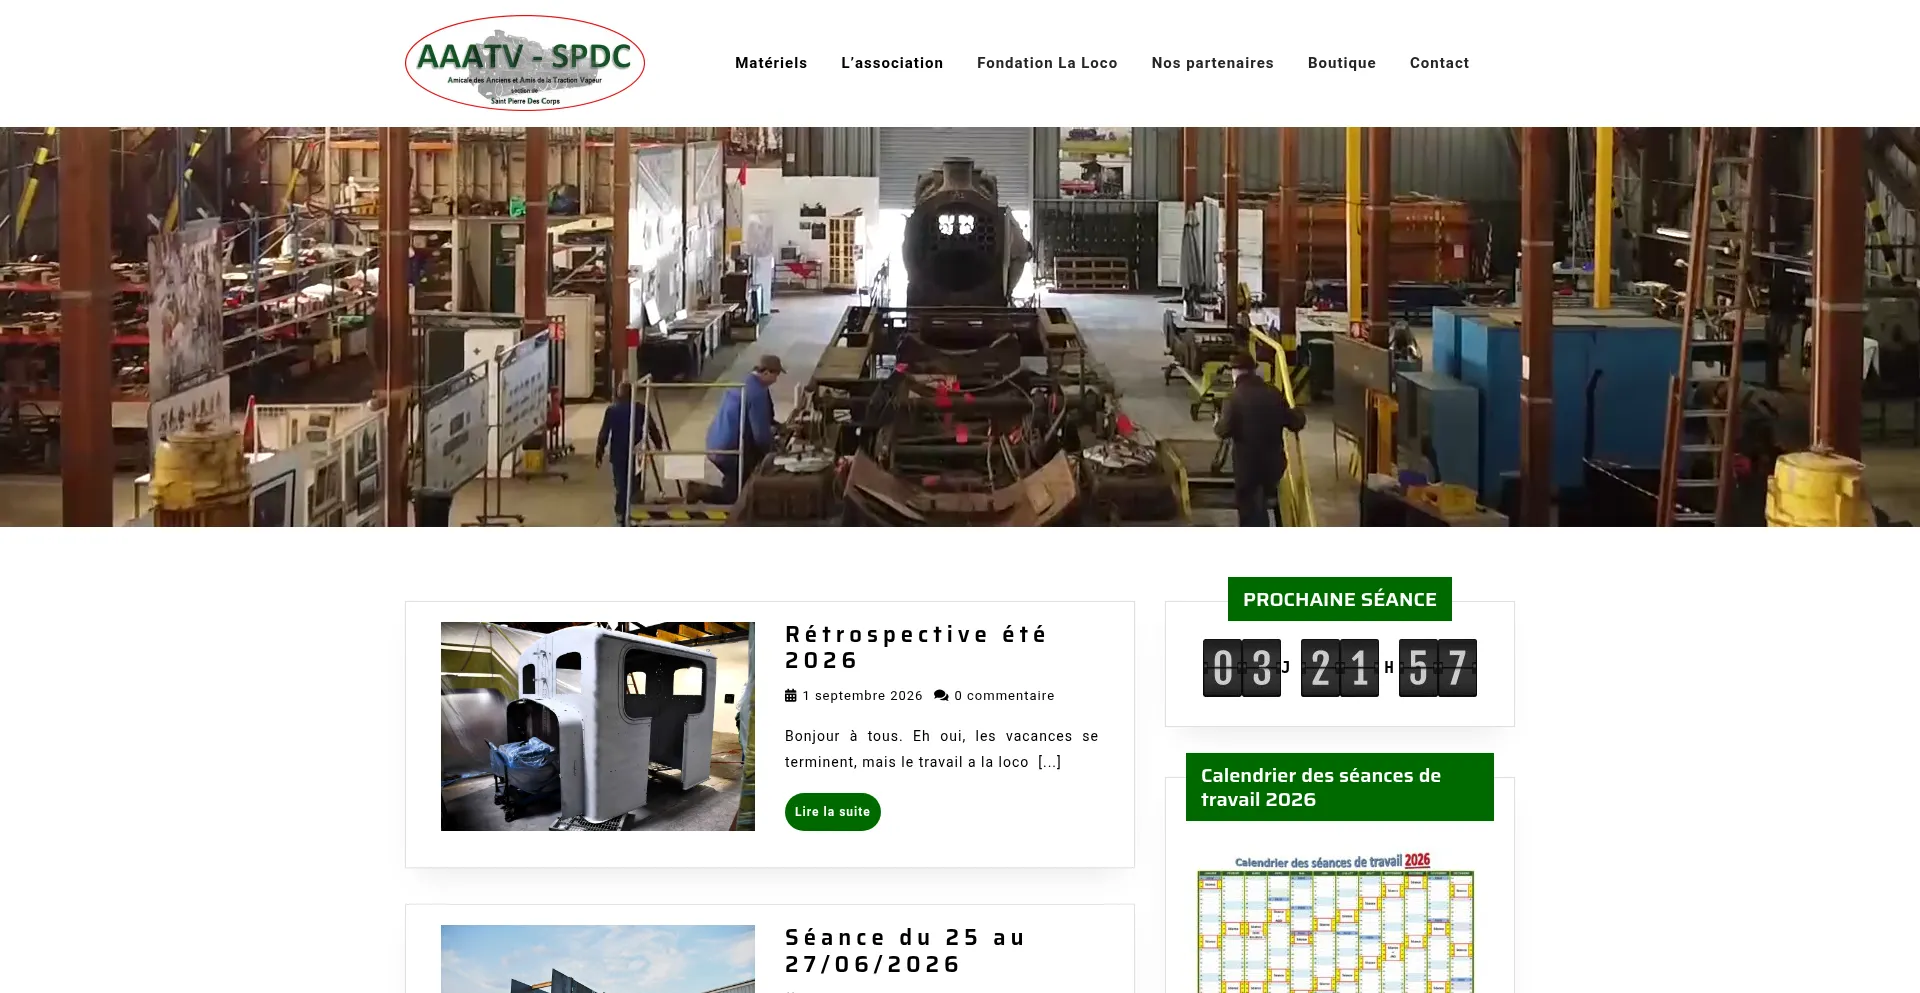Image resolution: width=1920 pixels, height=993 pixels.
Task: Click the Rétrospective été 2026 thumbnail
Action: point(598,726)
